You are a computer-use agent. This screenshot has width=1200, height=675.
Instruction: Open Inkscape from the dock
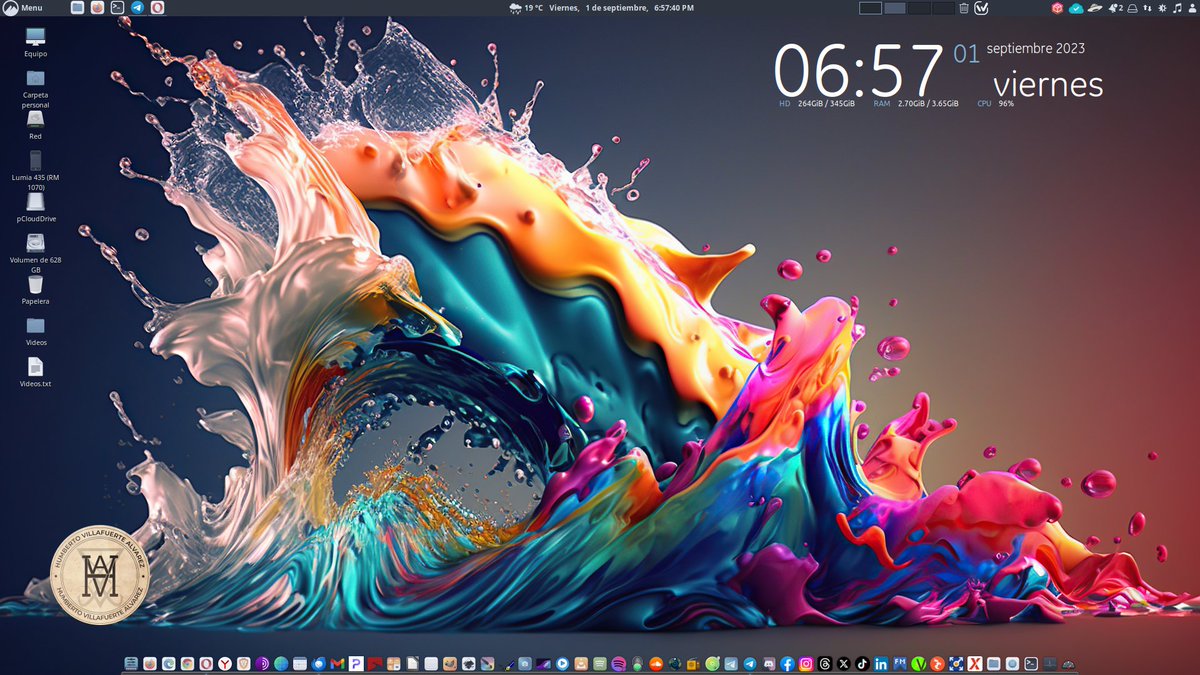pyautogui.click(x=468, y=663)
